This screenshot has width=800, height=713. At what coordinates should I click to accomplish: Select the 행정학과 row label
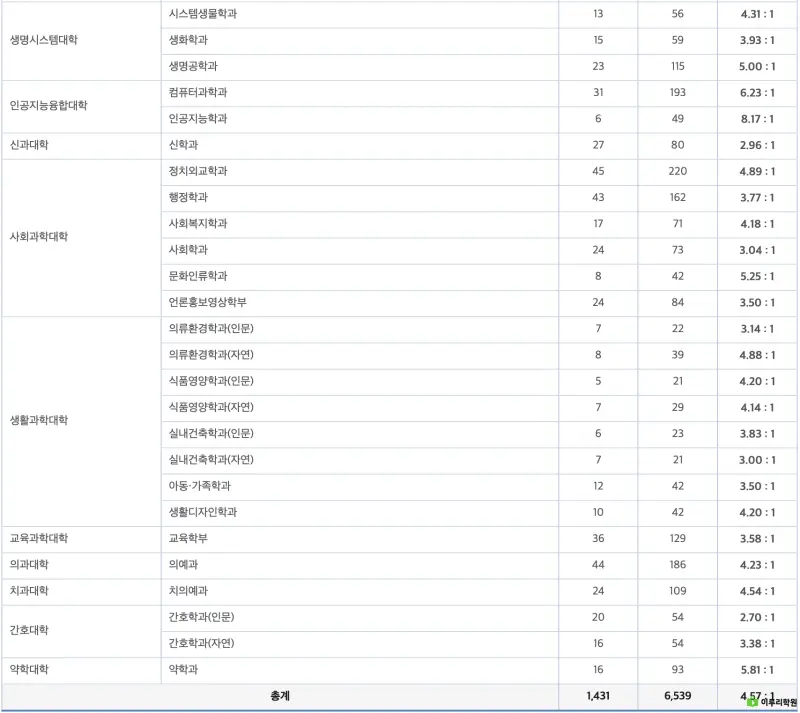click(188, 197)
